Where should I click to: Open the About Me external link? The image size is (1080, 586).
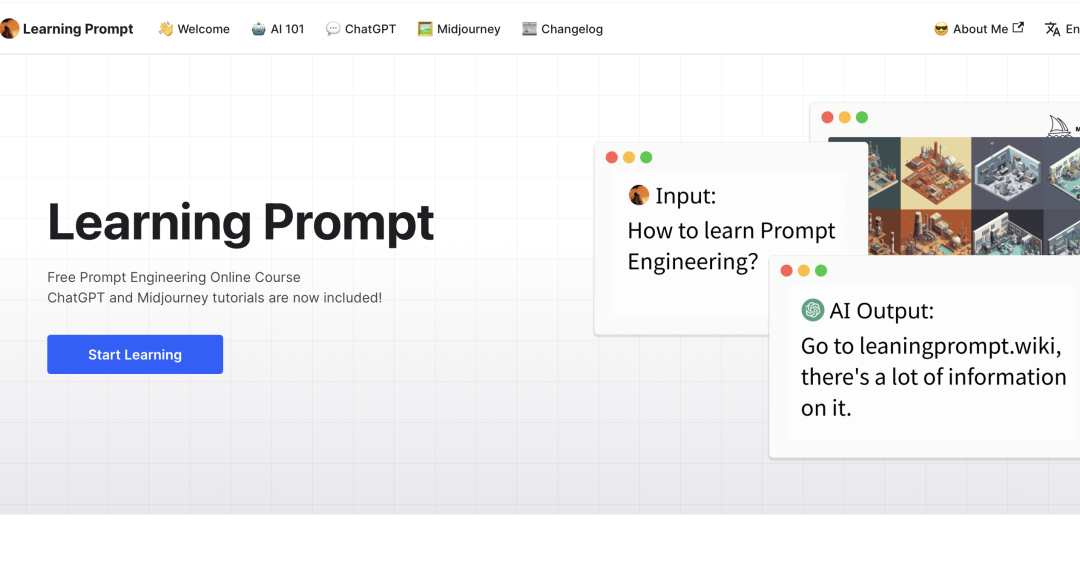979,29
